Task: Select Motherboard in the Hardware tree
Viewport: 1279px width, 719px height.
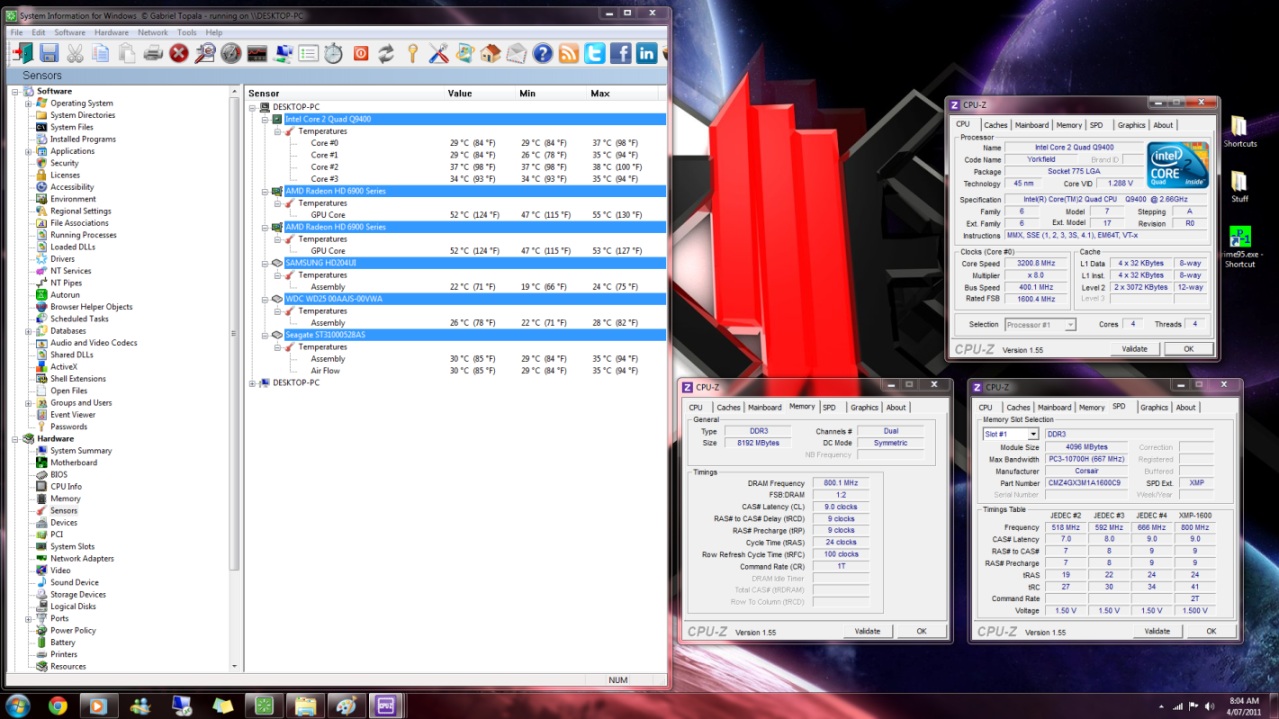Action: coord(74,463)
